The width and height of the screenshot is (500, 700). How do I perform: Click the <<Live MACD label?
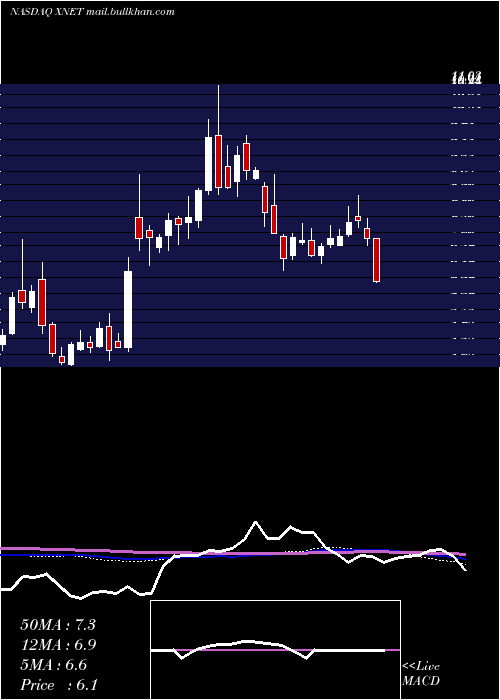(421, 673)
